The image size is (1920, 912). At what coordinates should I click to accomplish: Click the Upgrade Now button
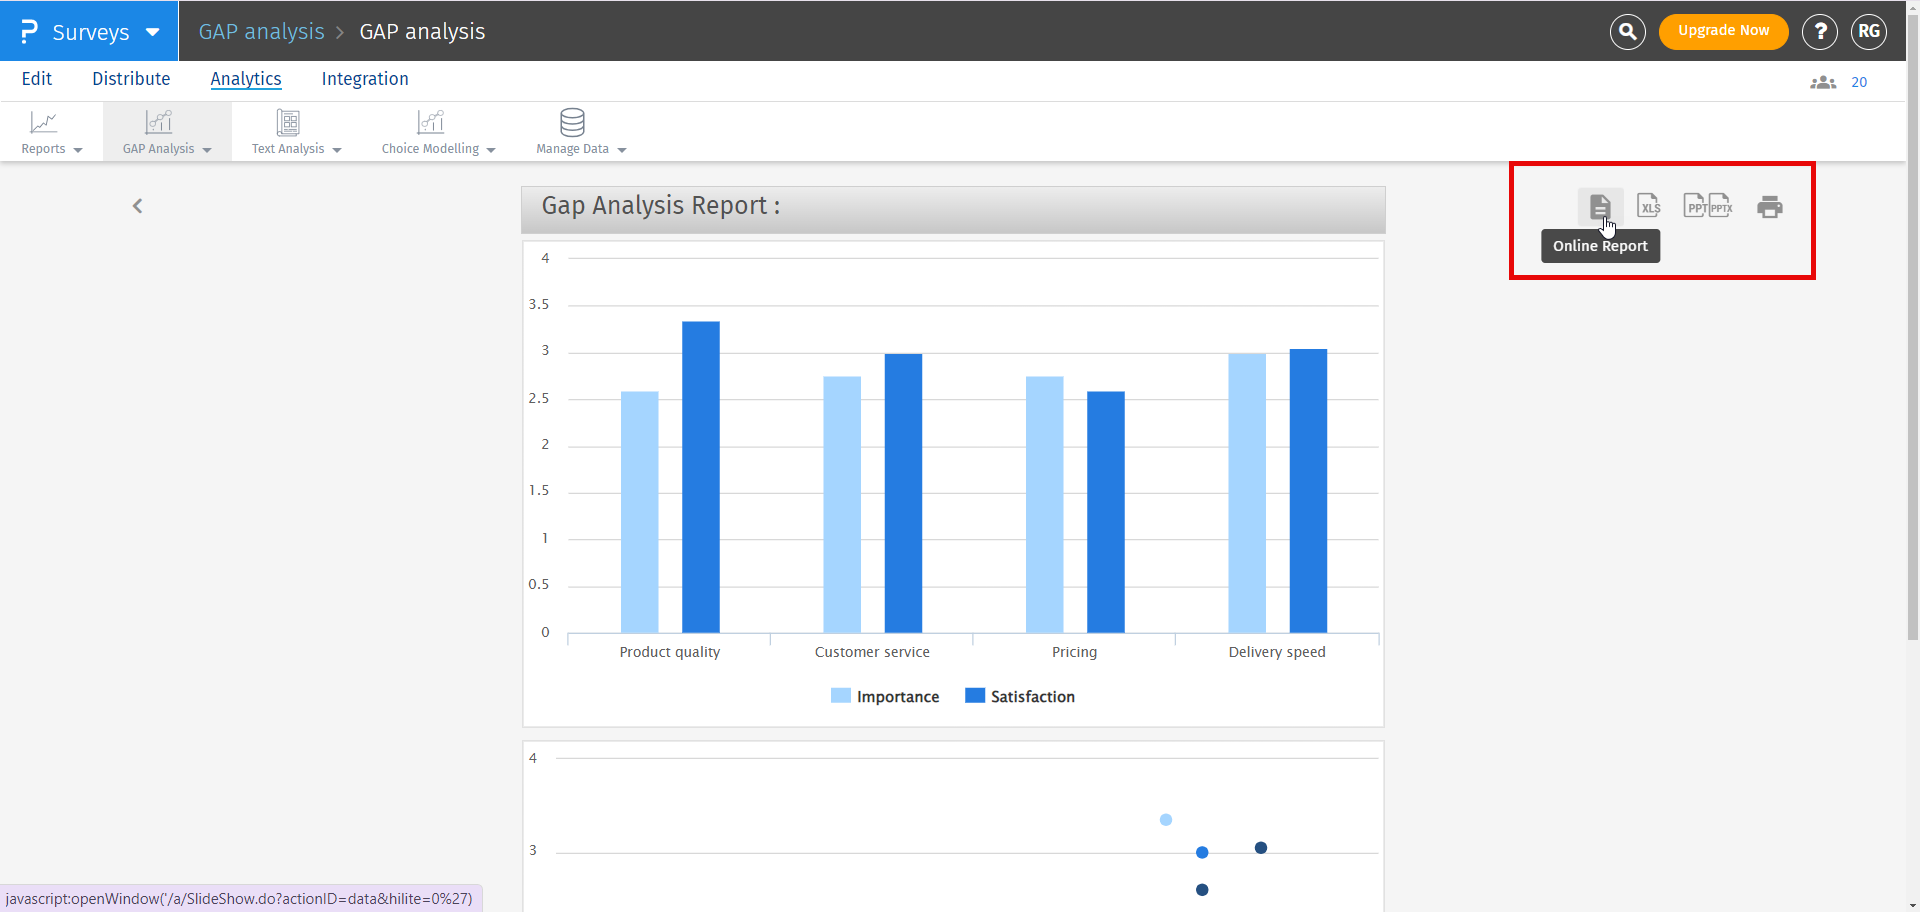pyautogui.click(x=1723, y=31)
